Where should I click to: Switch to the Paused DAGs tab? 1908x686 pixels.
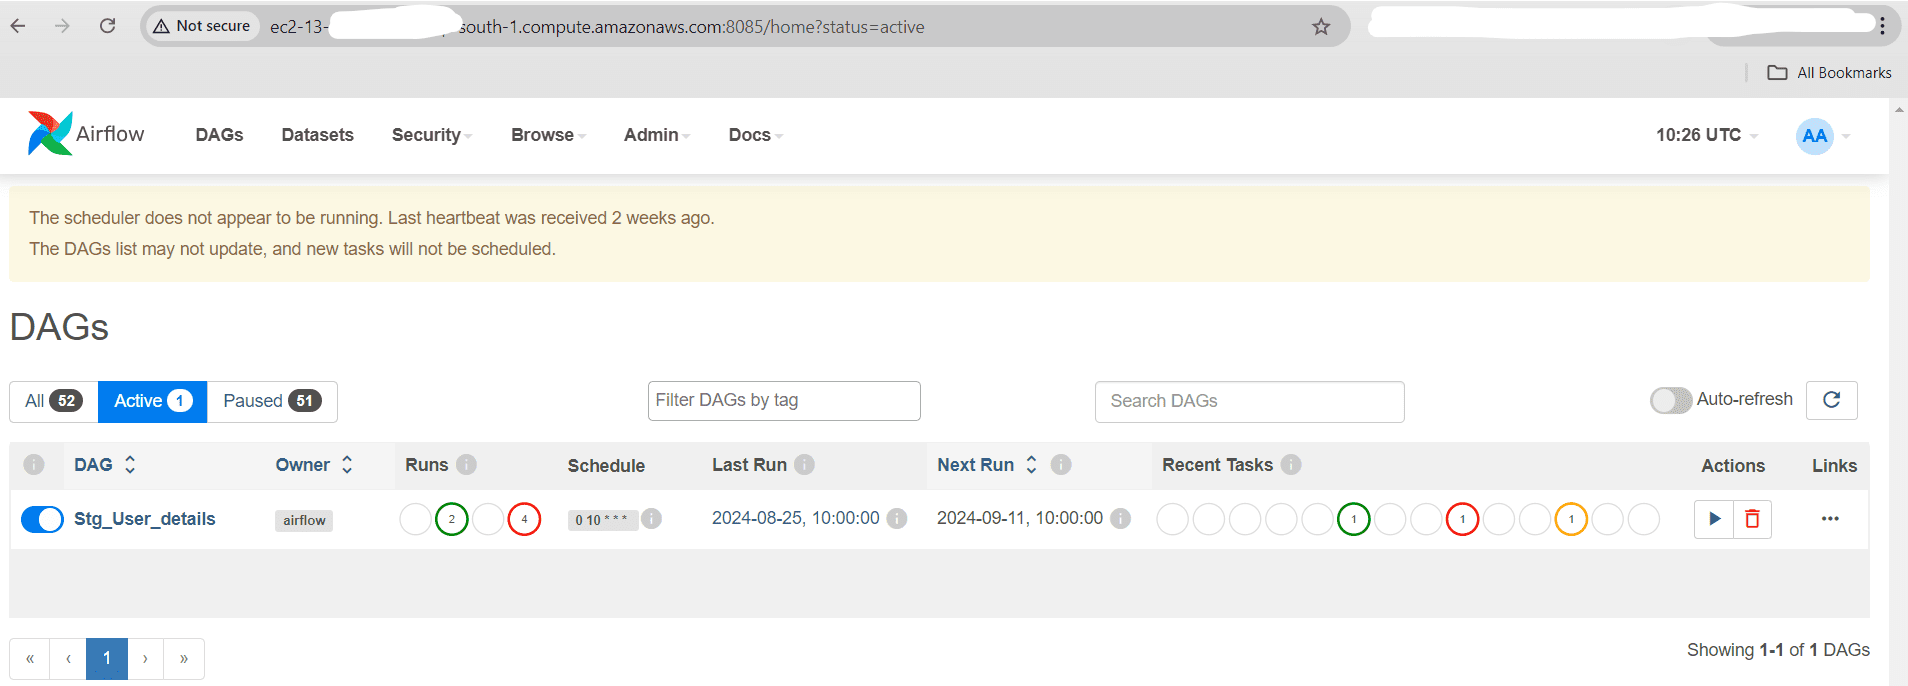point(271,401)
